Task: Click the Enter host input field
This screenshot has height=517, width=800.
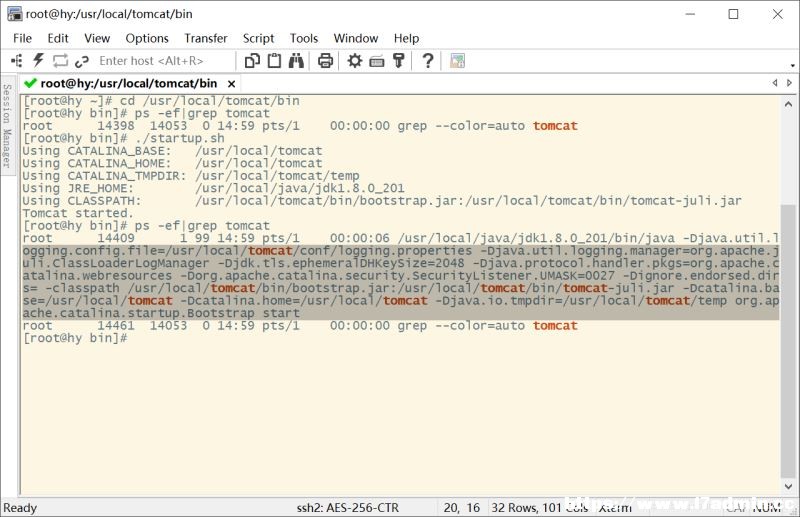Action: click(x=163, y=61)
